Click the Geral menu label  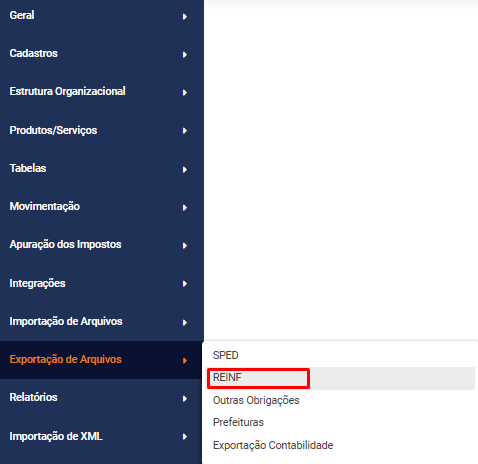pos(22,15)
